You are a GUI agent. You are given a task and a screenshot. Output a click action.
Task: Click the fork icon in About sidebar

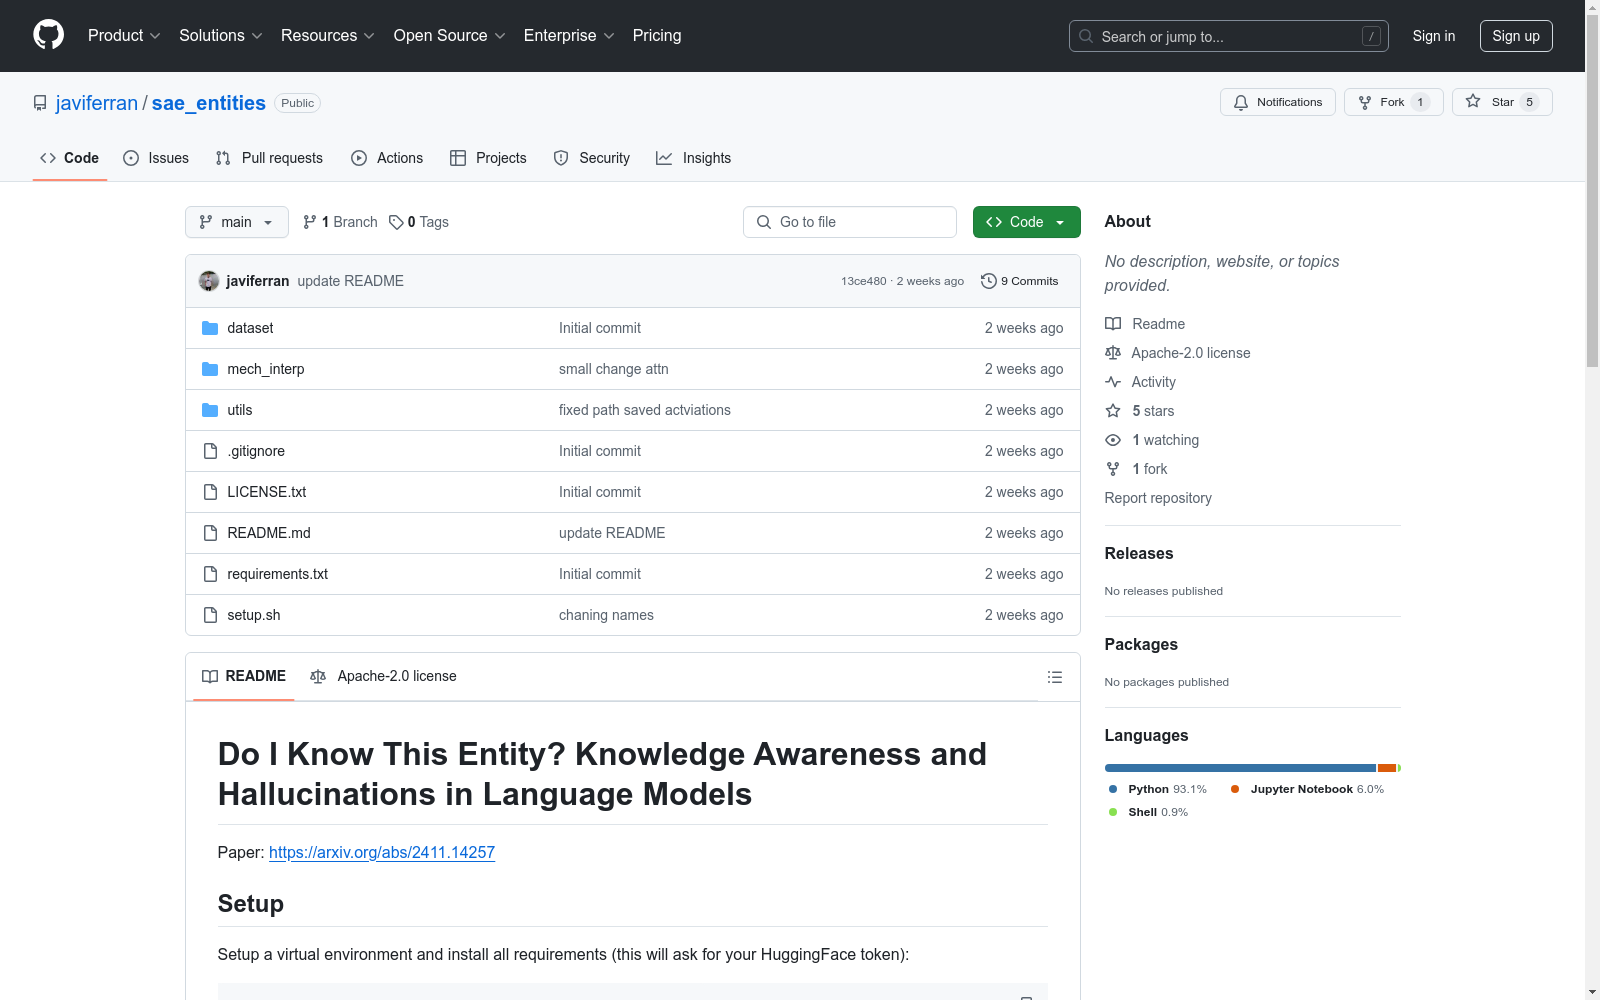[x=1113, y=469]
